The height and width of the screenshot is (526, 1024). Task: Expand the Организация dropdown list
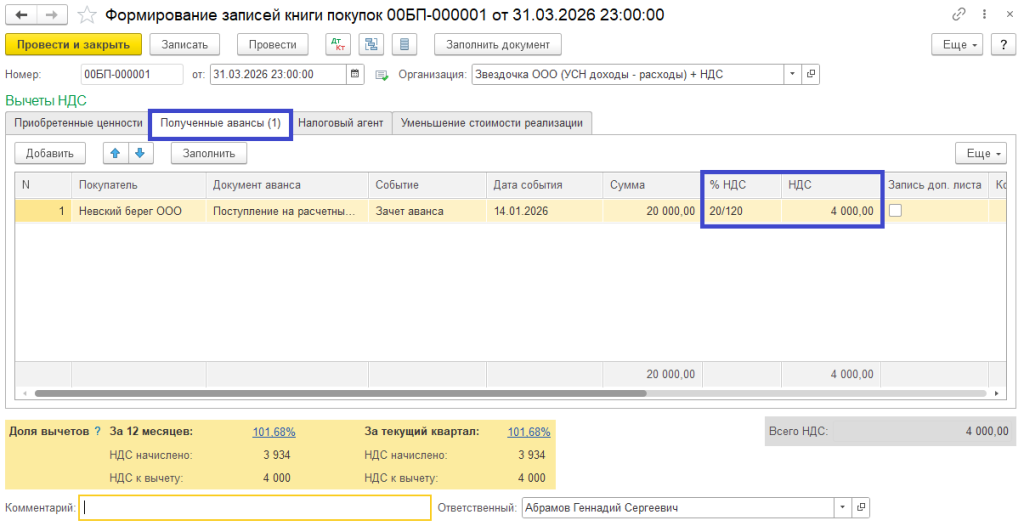click(x=792, y=74)
